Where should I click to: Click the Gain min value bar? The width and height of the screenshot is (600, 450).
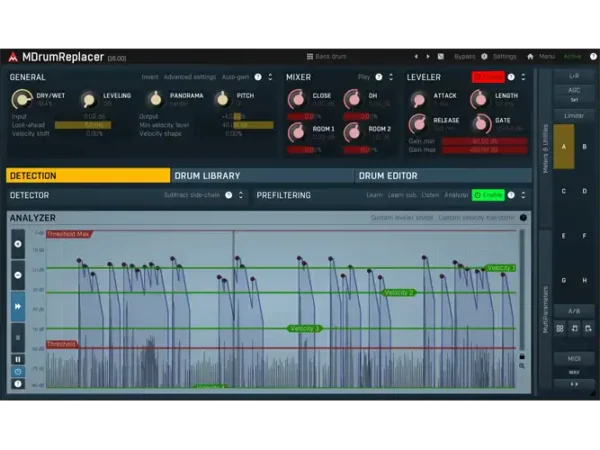(485, 141)
